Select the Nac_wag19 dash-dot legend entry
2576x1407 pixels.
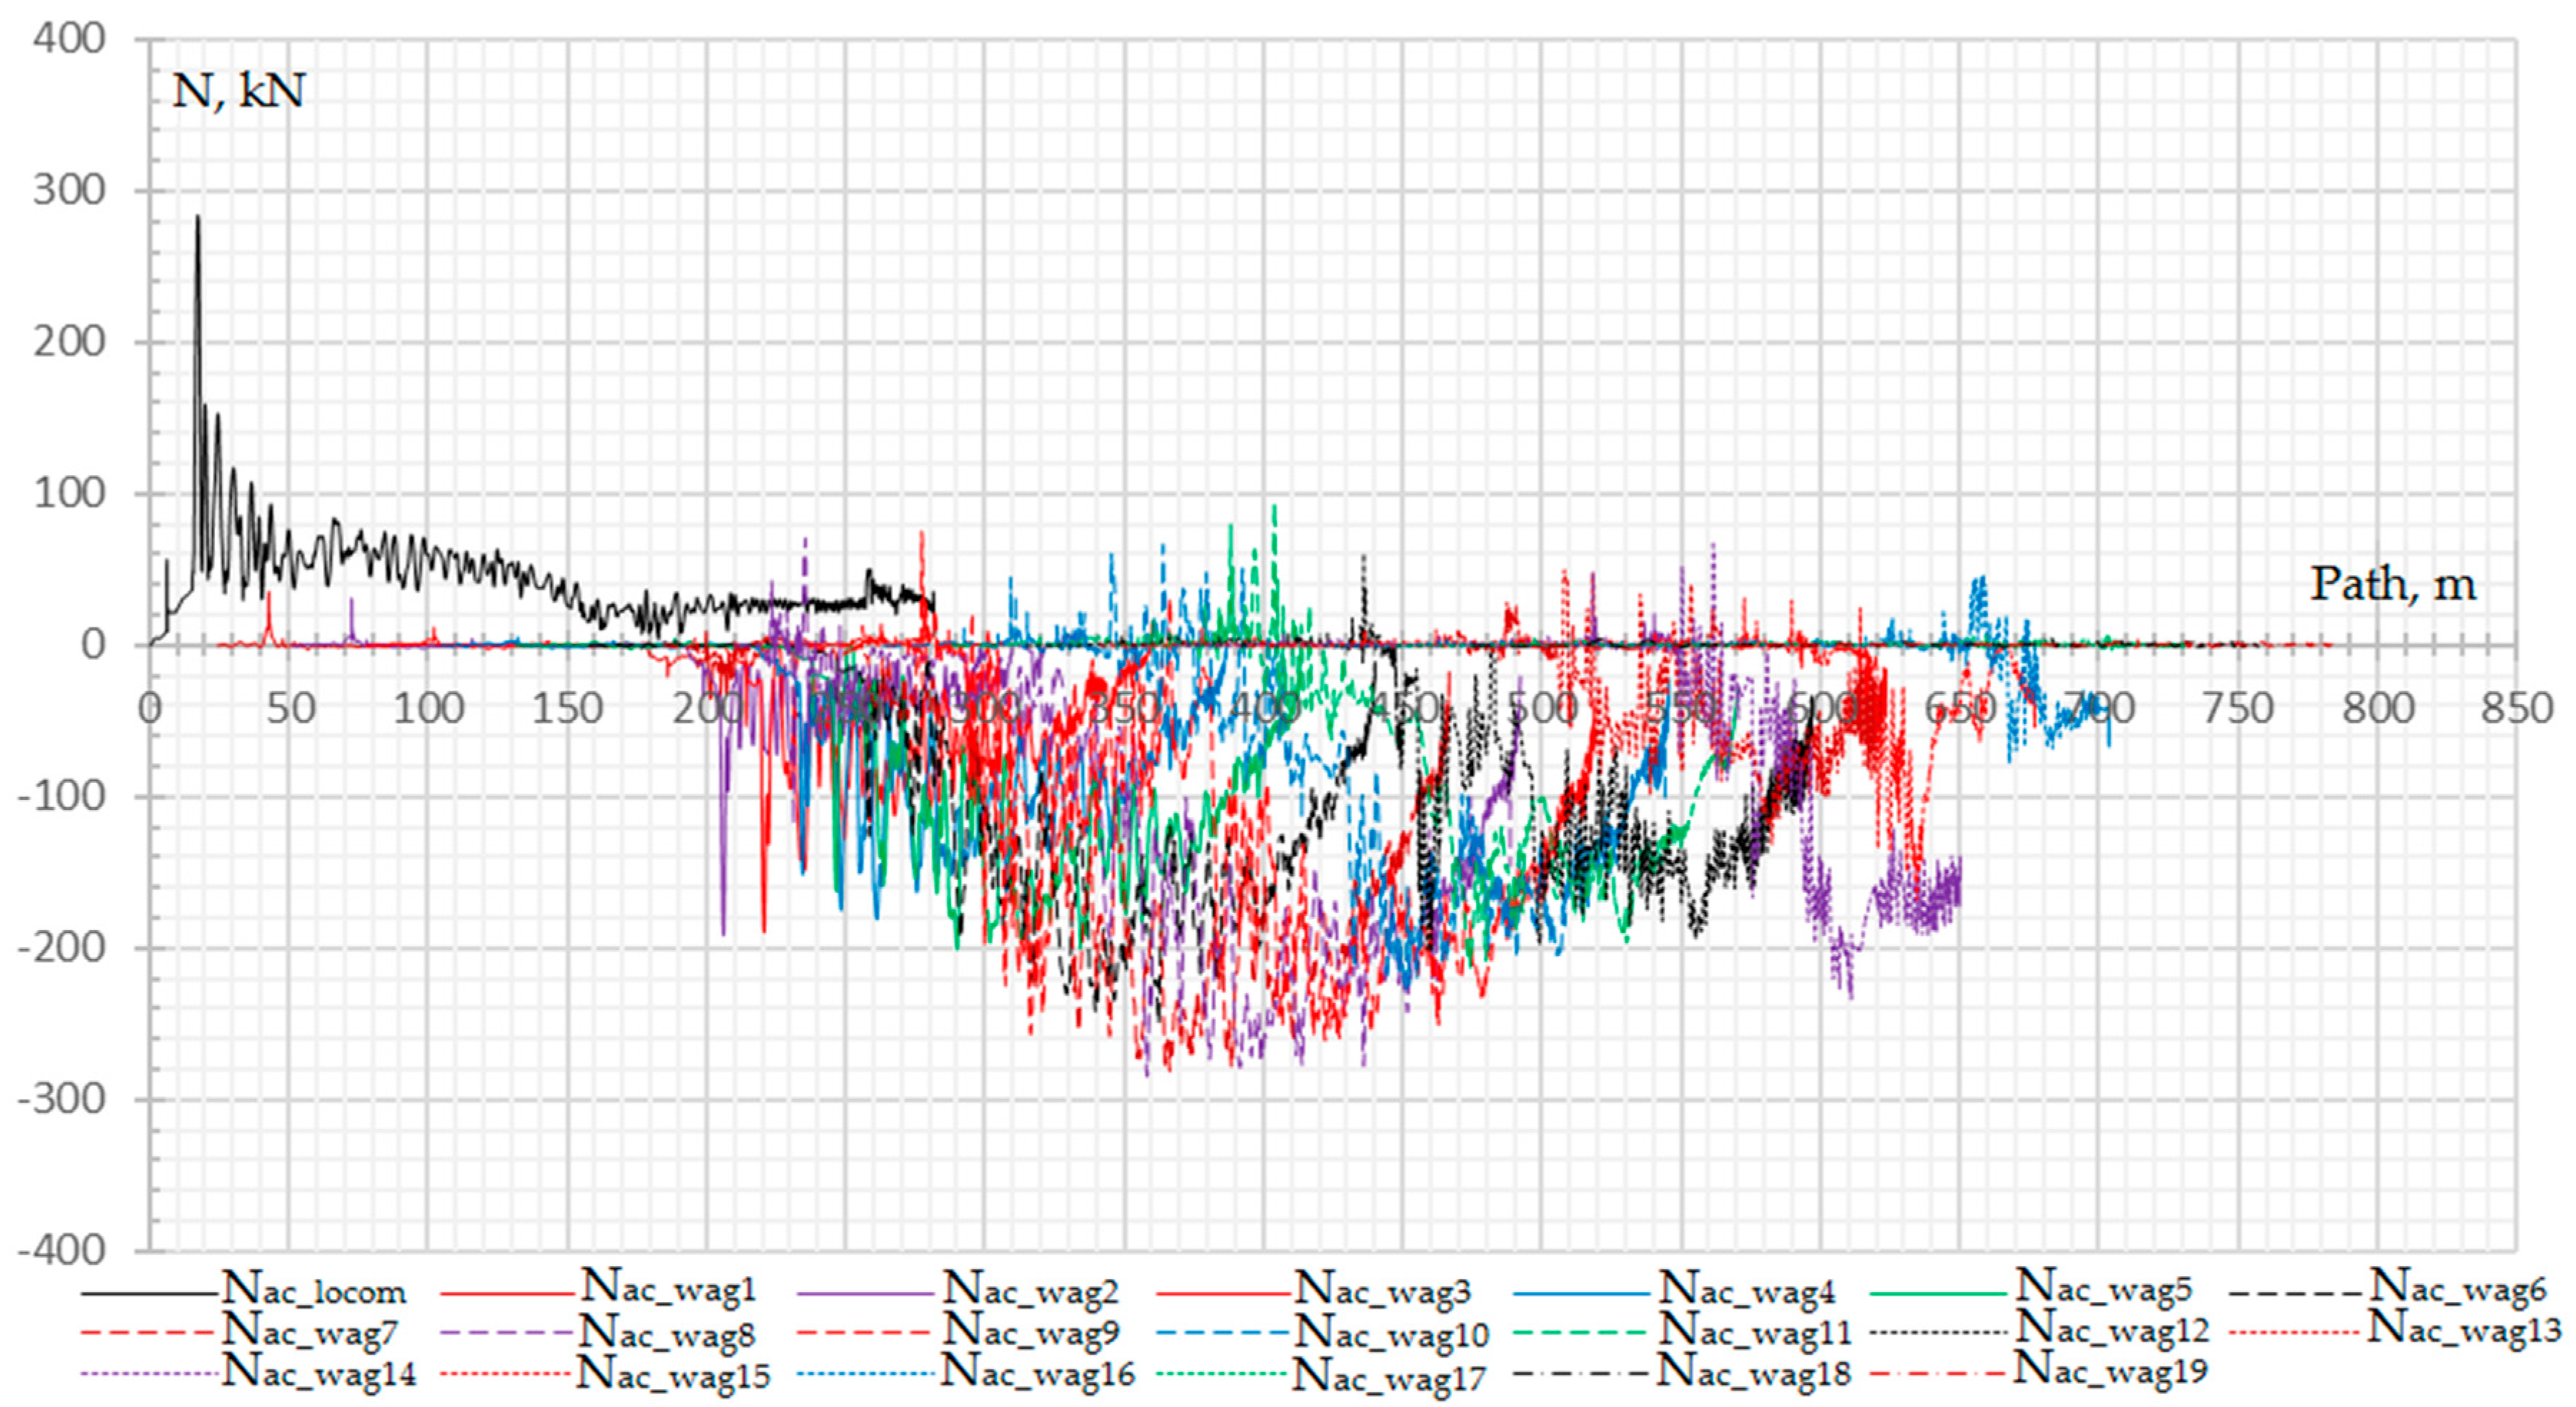tap(2110, 1372)
